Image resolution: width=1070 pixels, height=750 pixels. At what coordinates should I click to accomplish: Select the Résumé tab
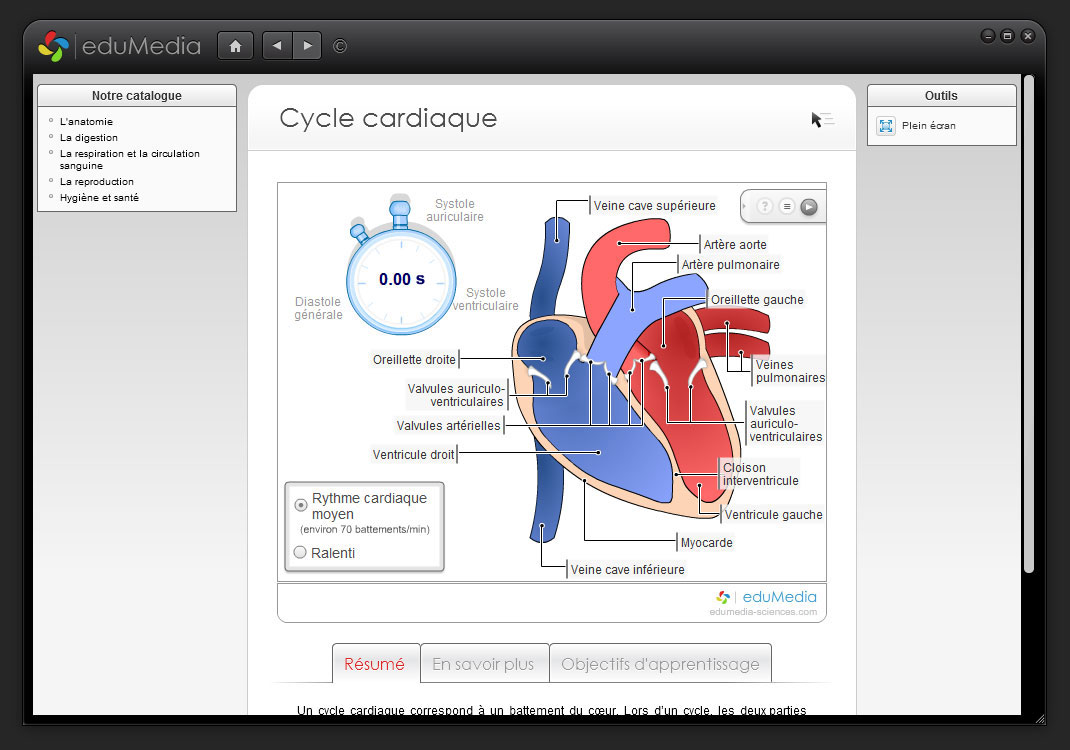click(375, 664)
